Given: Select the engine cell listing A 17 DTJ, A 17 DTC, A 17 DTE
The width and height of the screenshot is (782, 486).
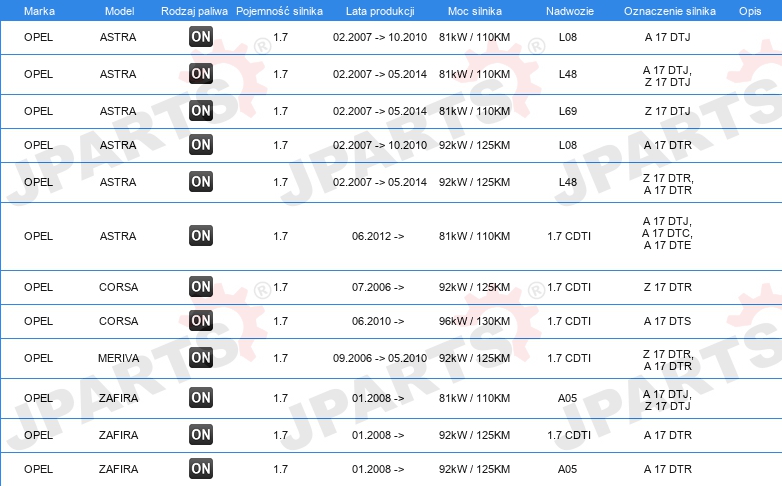Looking at the screenshot, I should [667, 233].
